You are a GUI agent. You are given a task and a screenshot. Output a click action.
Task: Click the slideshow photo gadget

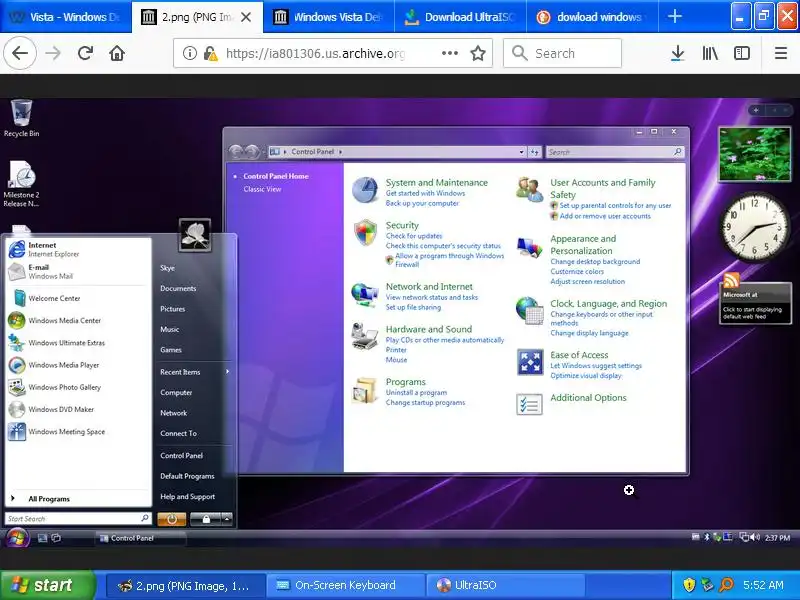pos(754,154)
